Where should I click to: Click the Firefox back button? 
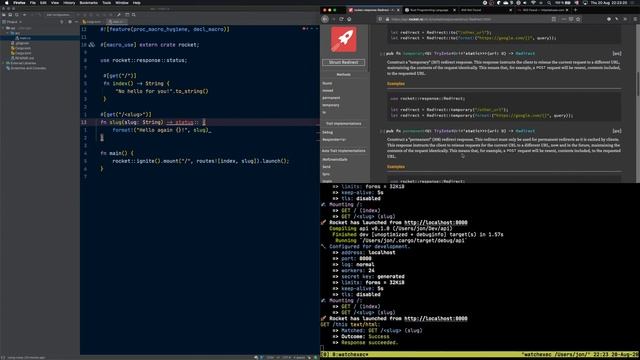point(325,19)
